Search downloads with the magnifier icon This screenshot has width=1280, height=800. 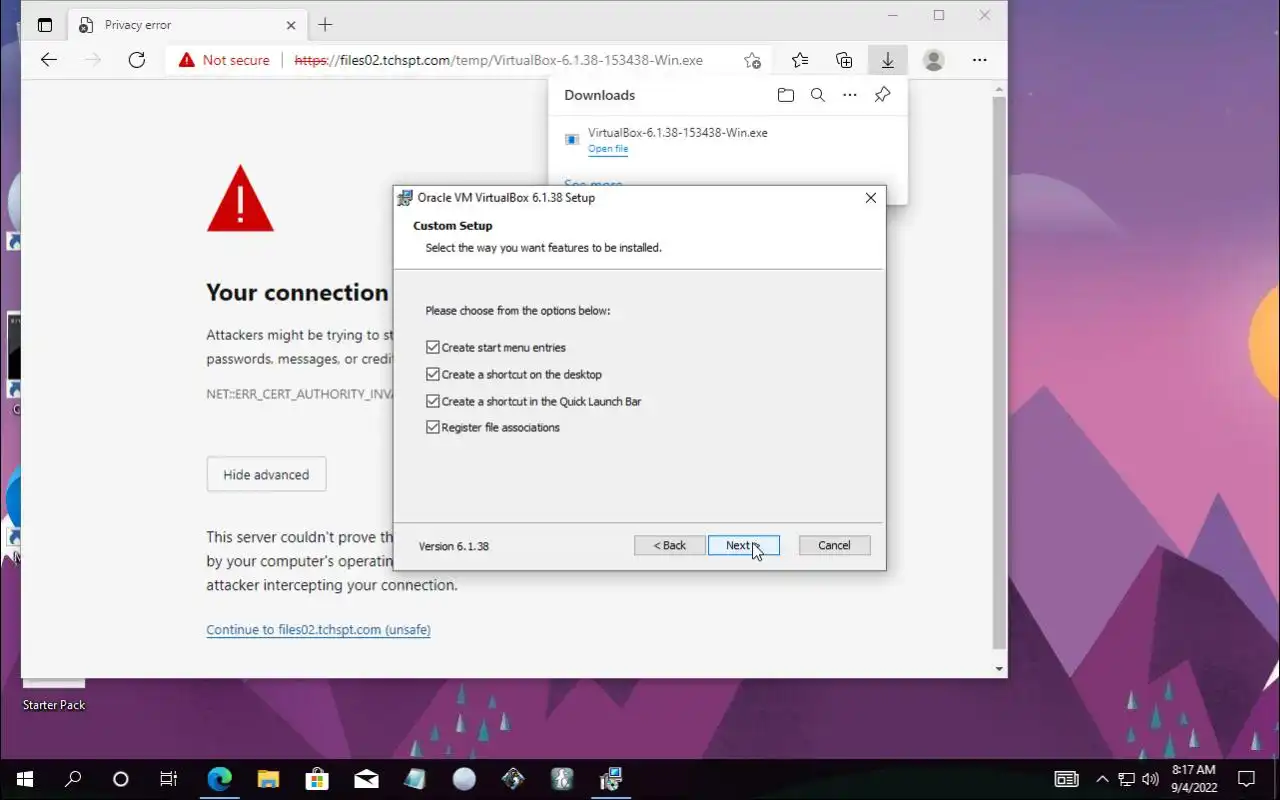pos(818,95)
